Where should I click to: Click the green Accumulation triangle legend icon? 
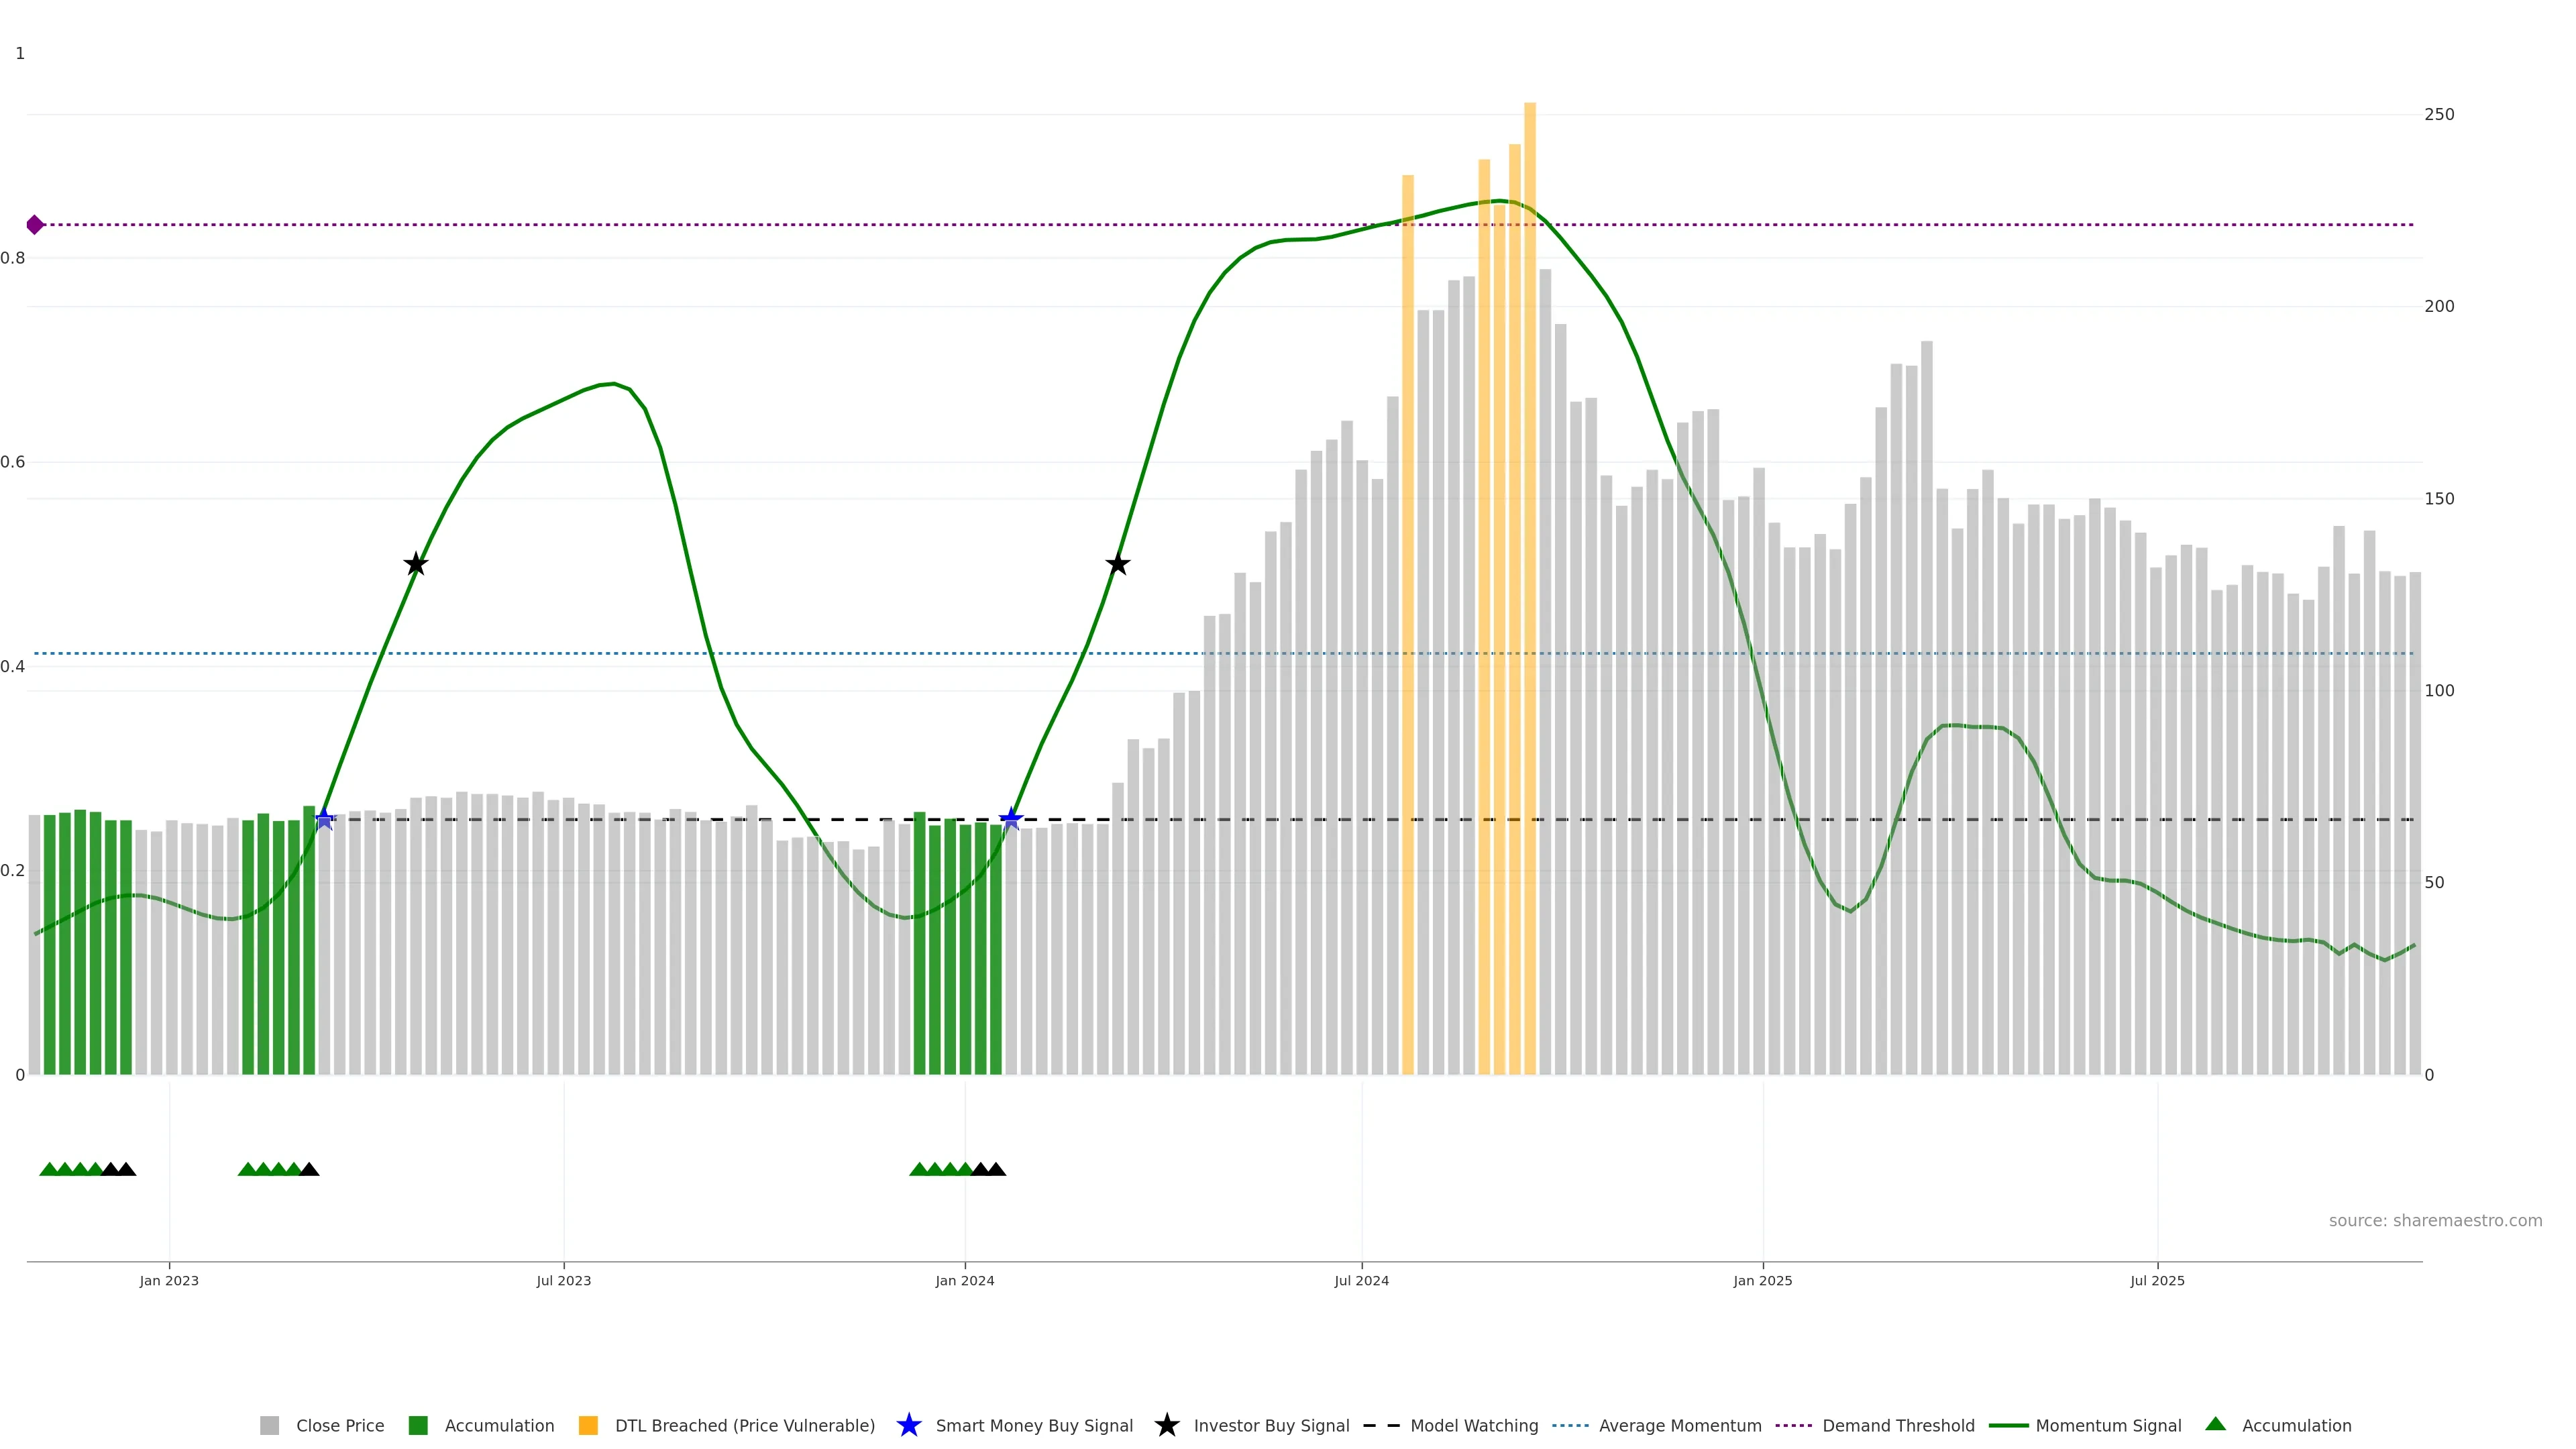2215,1424
